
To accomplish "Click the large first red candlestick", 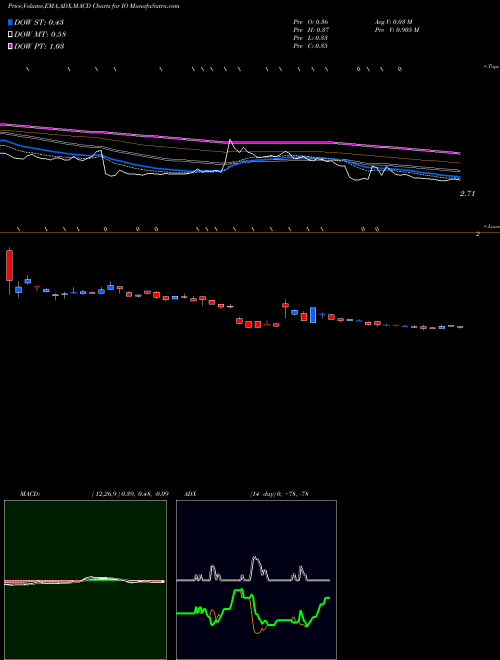I will [9, 266].
